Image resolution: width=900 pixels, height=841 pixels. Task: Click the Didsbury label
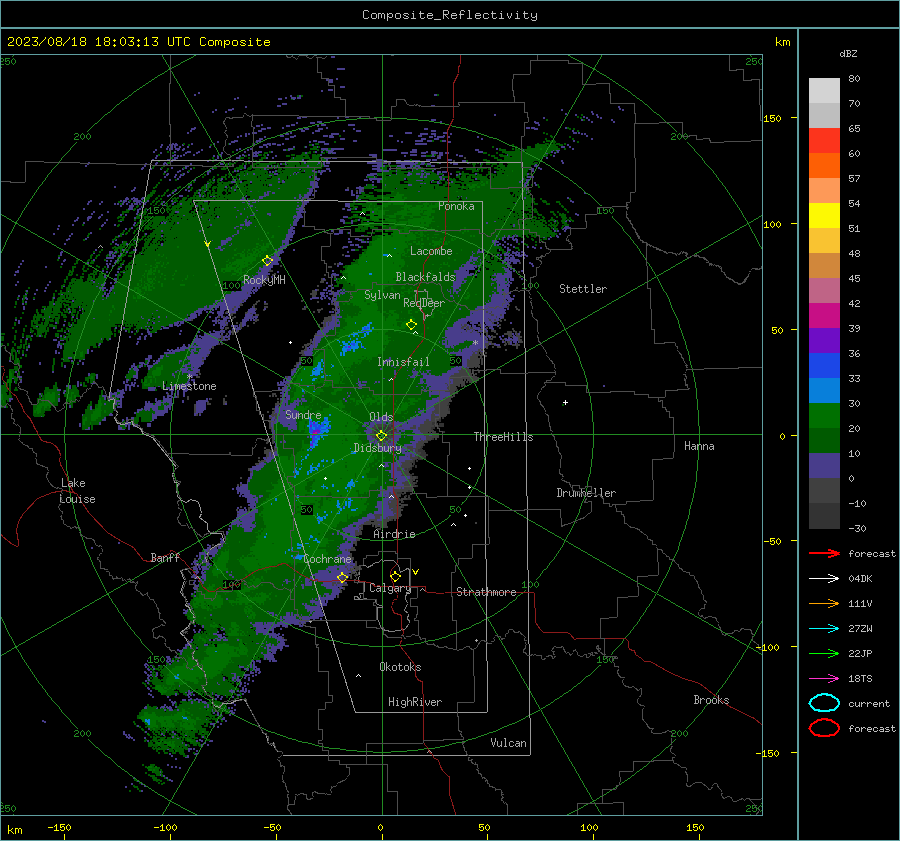377,448
